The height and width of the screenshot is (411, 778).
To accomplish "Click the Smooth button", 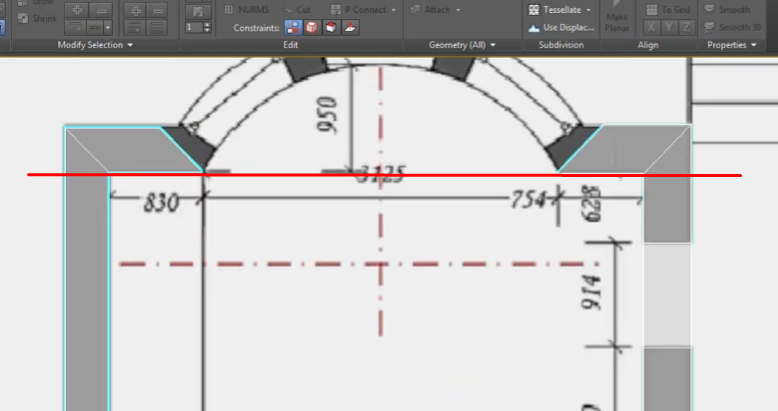I will [728, 9].
